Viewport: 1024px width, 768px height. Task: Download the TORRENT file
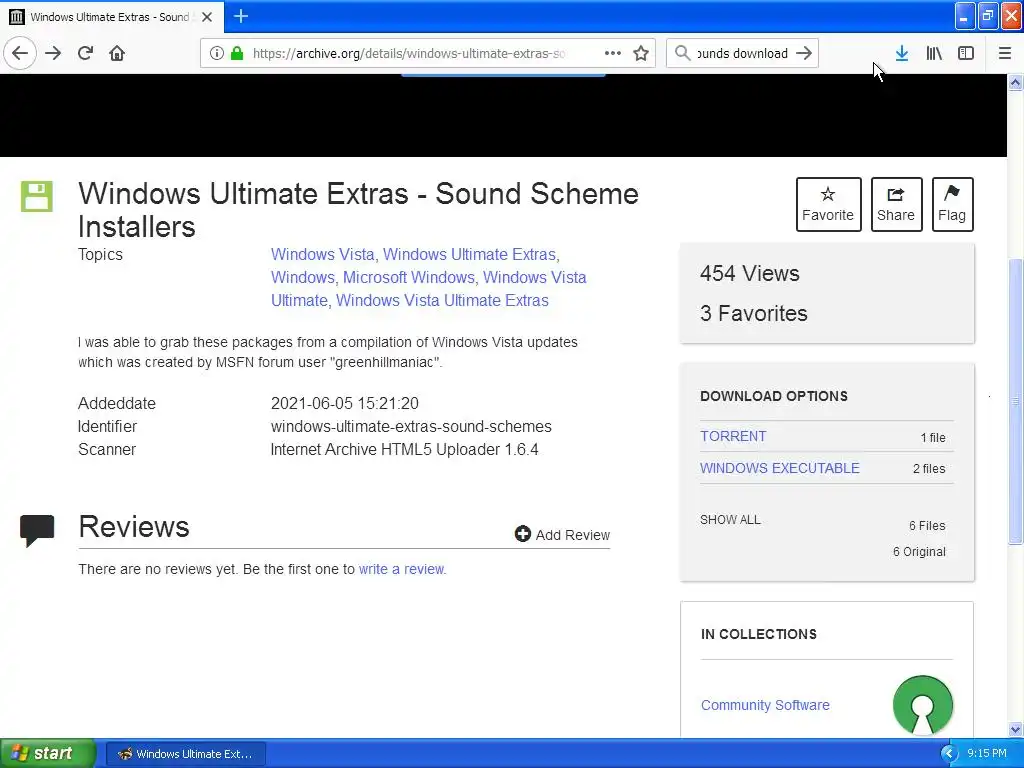point(733,436)
